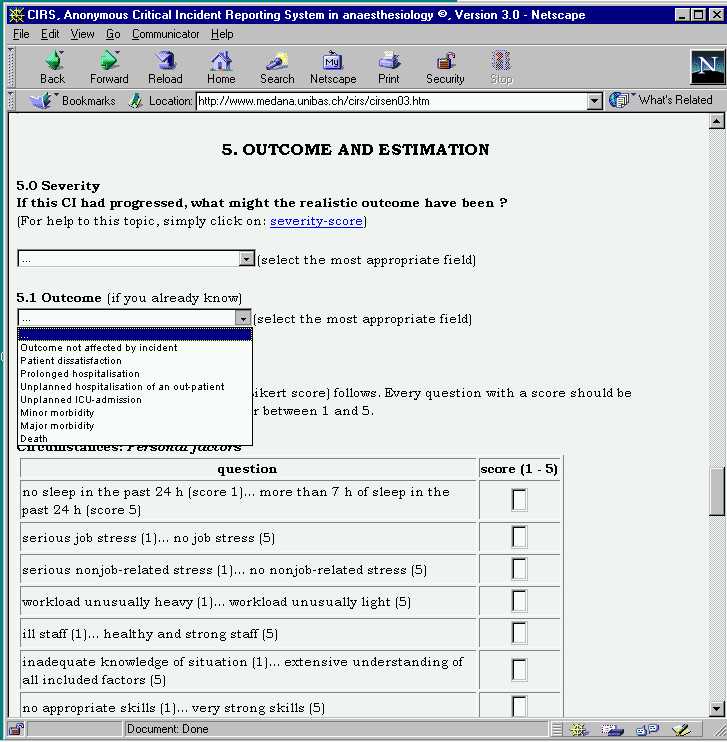Click the '5. OUTCOME AND ESTIMATION' heading
The image size is (727, 742).
coord(355,150)
